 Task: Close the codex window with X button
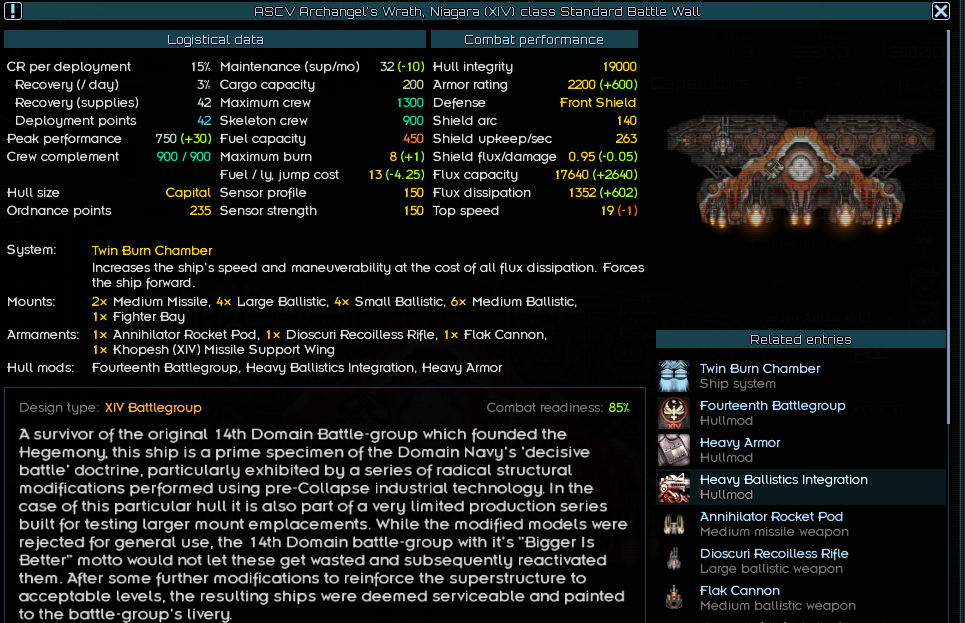coord(940,11)
